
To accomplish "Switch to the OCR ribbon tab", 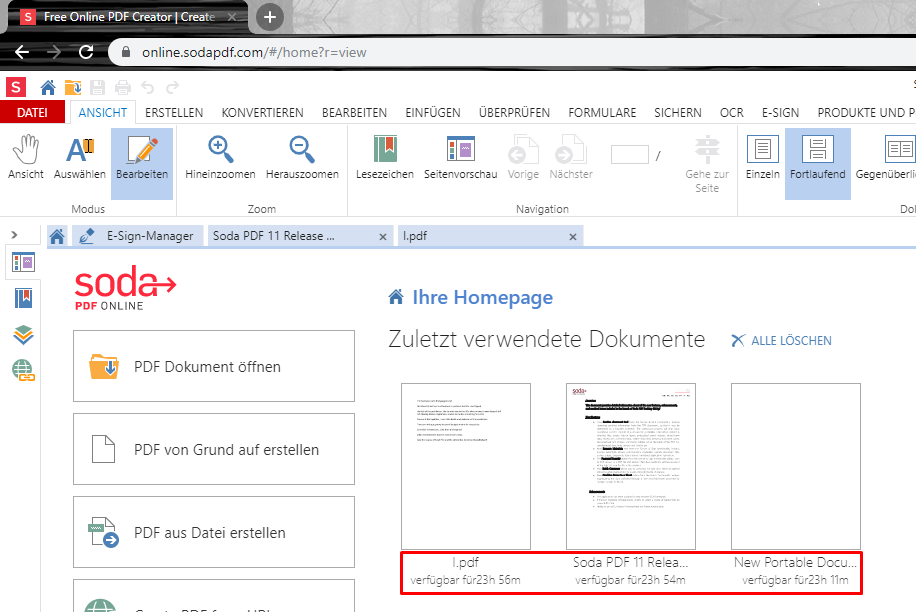I will (x=731, y=112).
